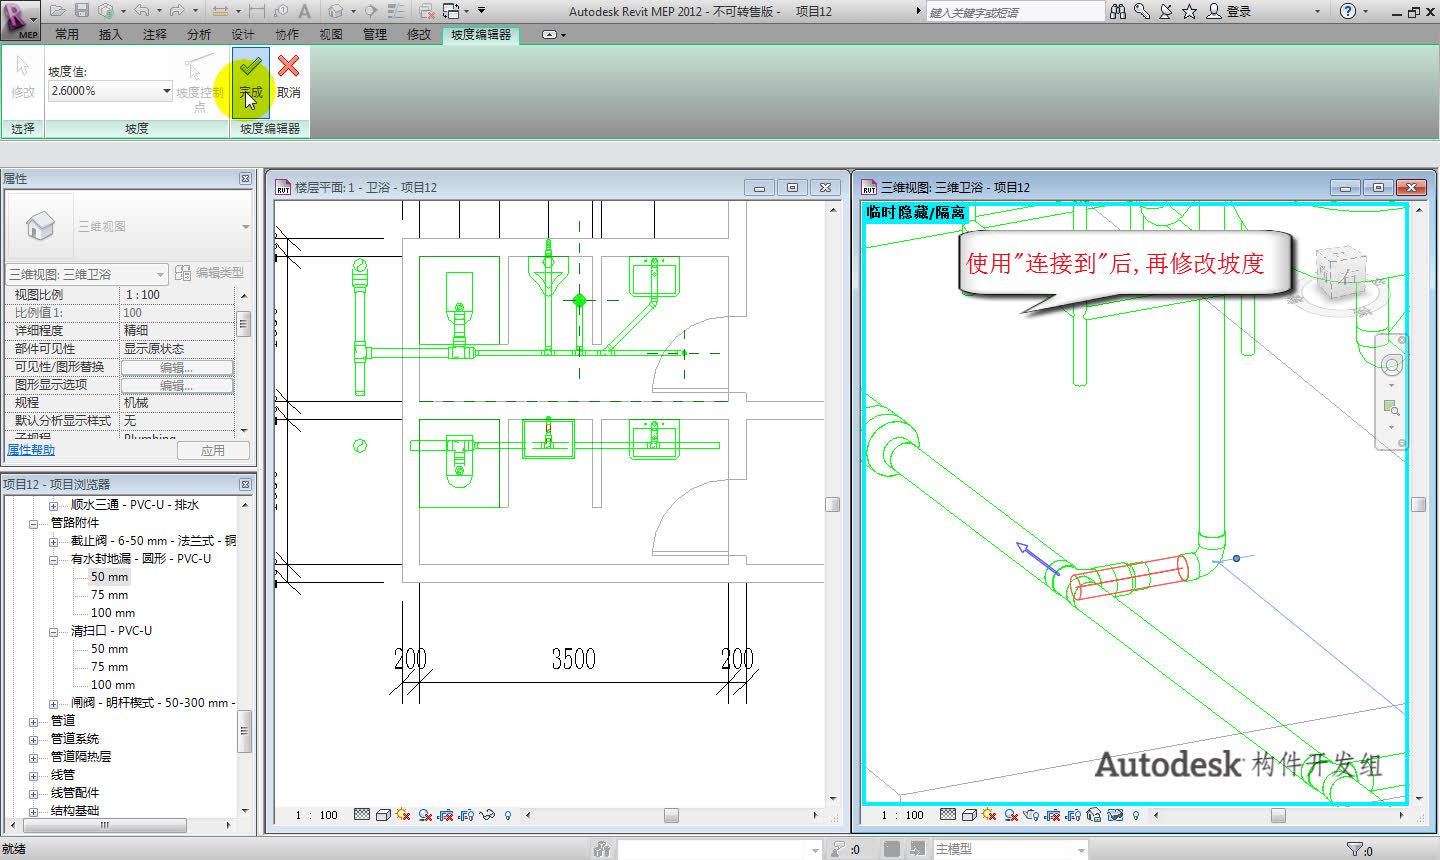Open the 插入 ribbon tab
The height and width of the screenshot is (860, 1440).
click(111, 33)
